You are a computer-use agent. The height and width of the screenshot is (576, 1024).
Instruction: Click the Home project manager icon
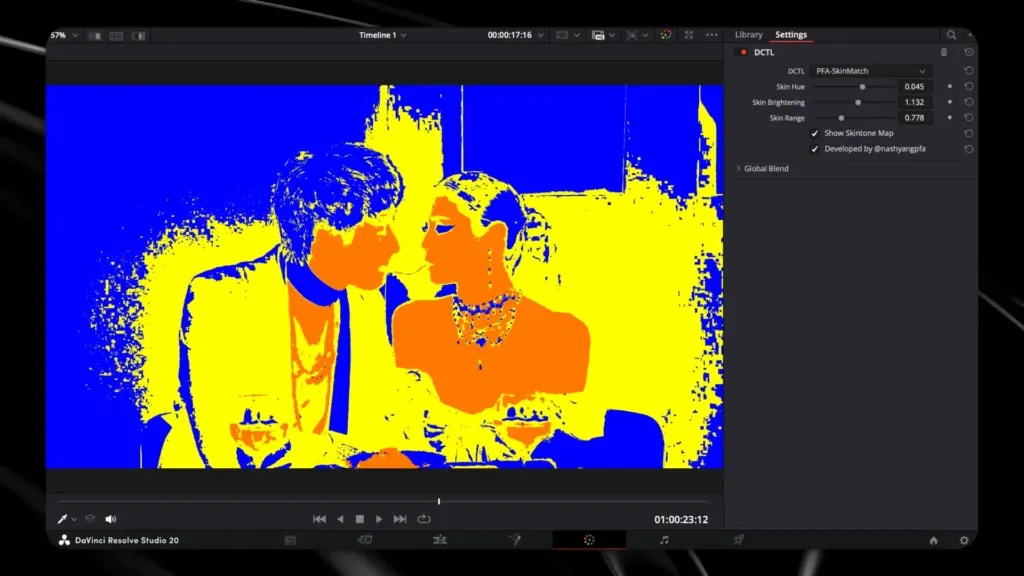pyautogui.click(x=933, y=541)
